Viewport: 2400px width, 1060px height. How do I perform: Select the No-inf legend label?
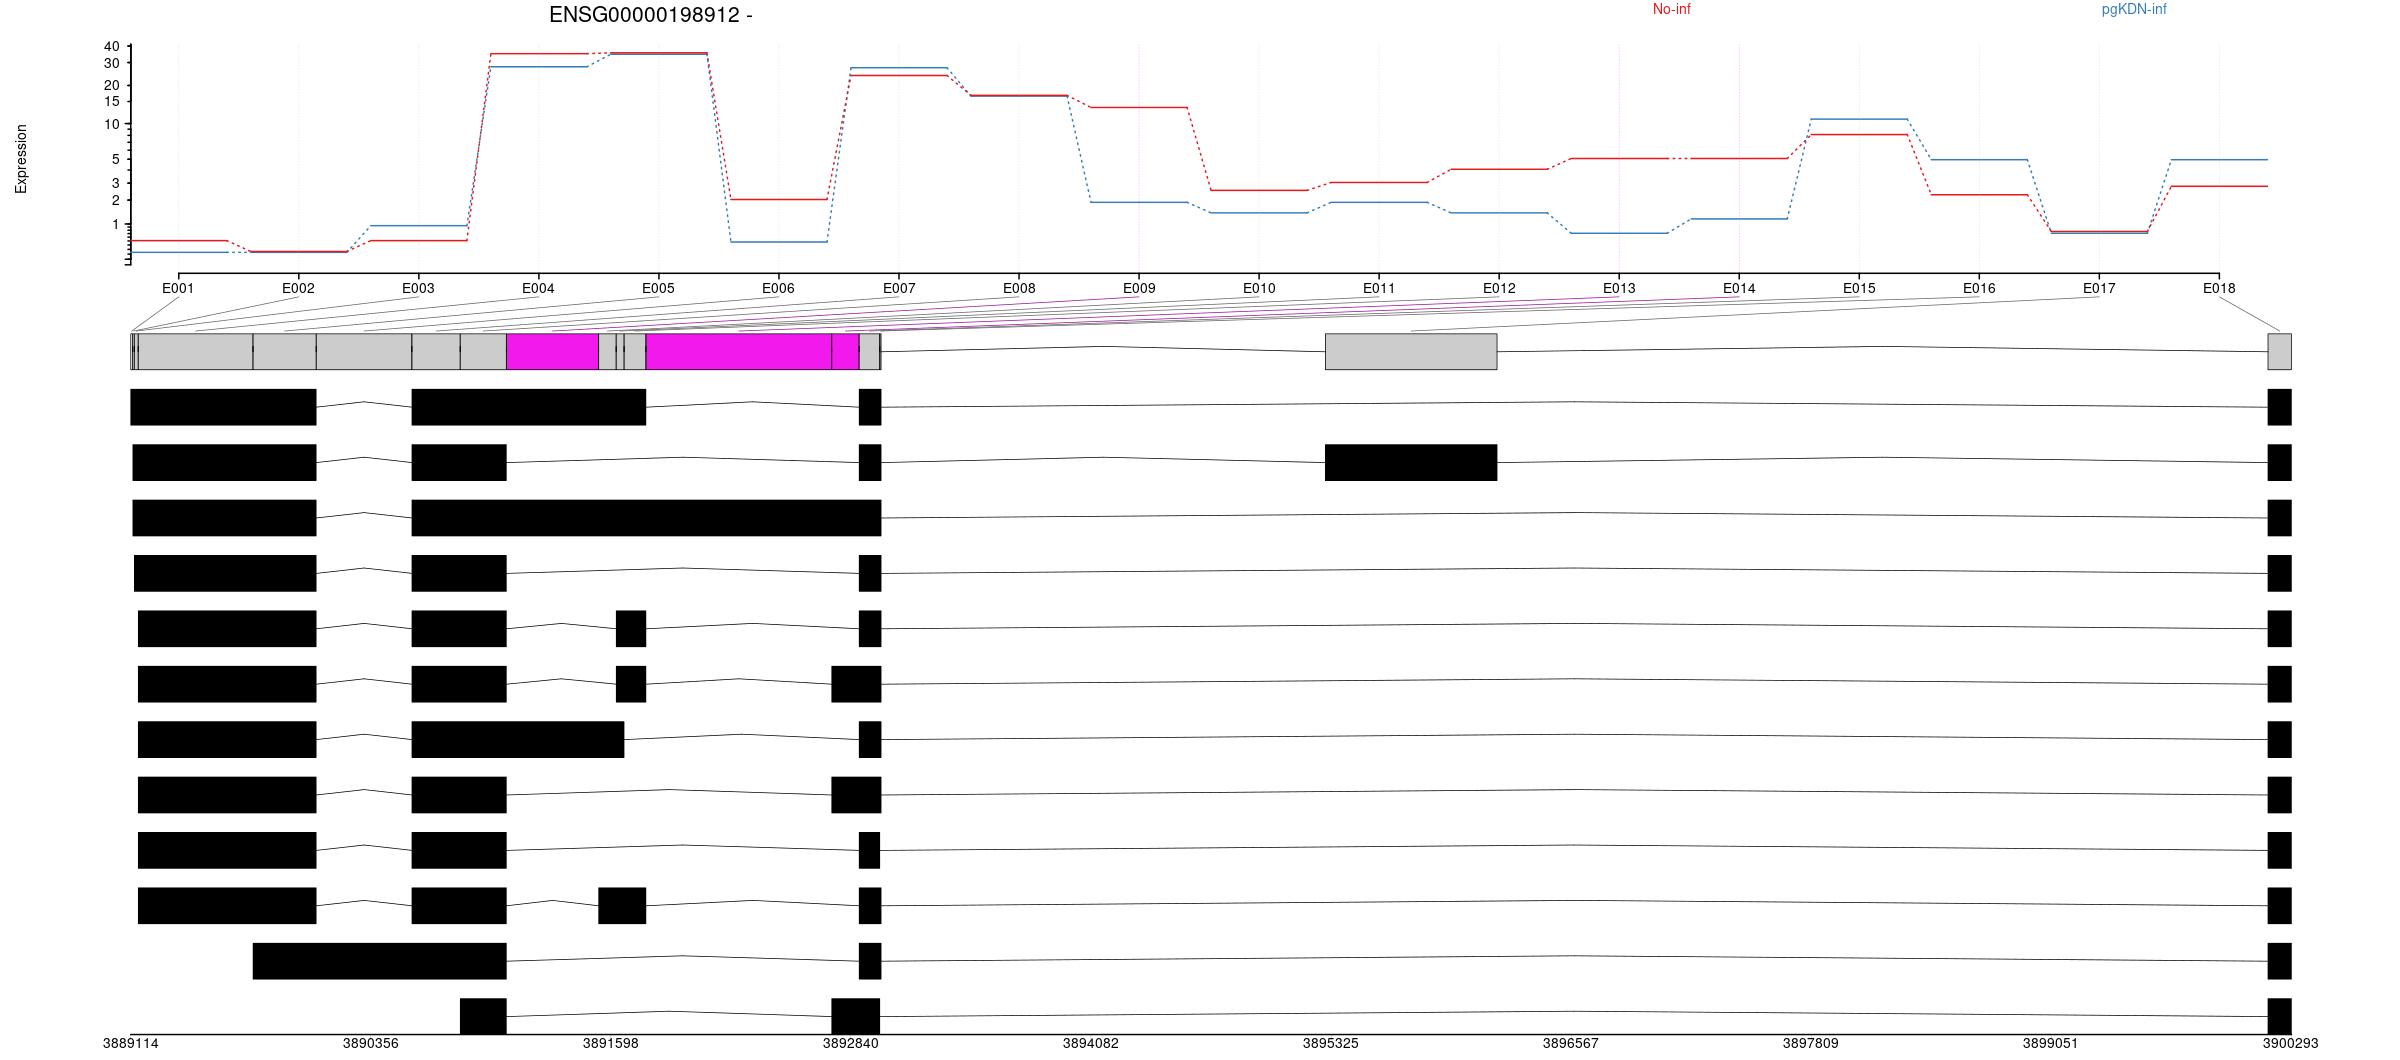point(1671,9)
